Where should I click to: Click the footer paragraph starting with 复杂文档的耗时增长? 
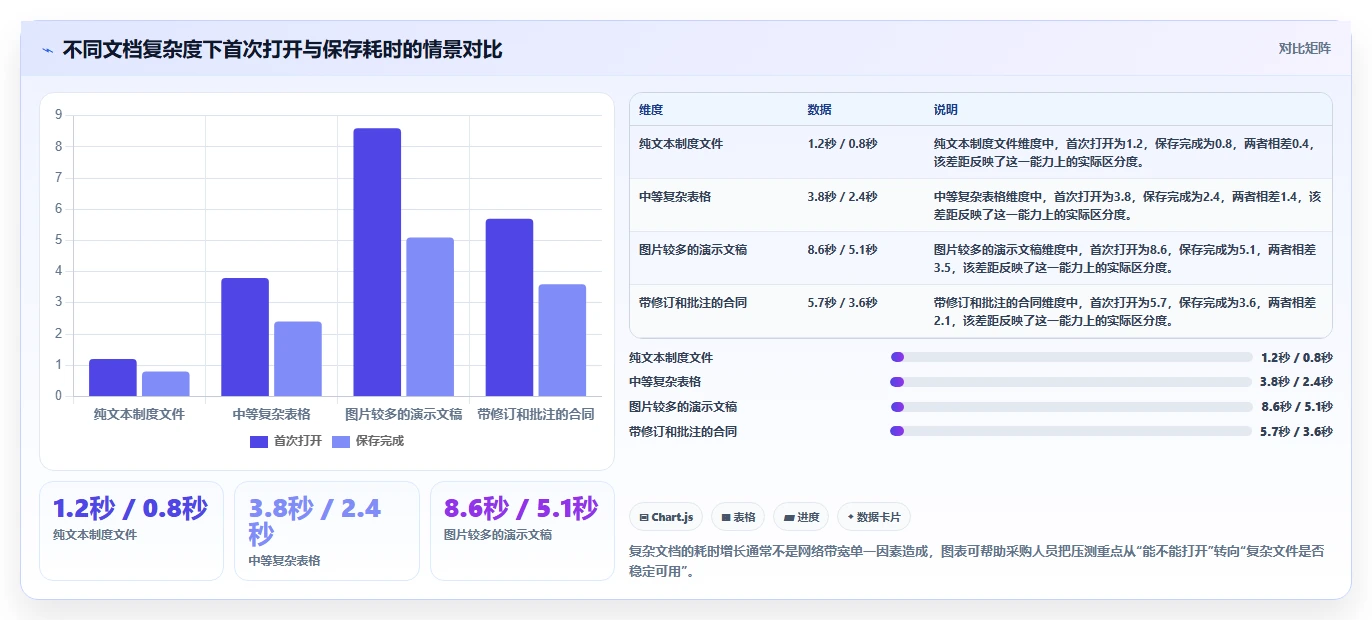(x=979, y=562)
